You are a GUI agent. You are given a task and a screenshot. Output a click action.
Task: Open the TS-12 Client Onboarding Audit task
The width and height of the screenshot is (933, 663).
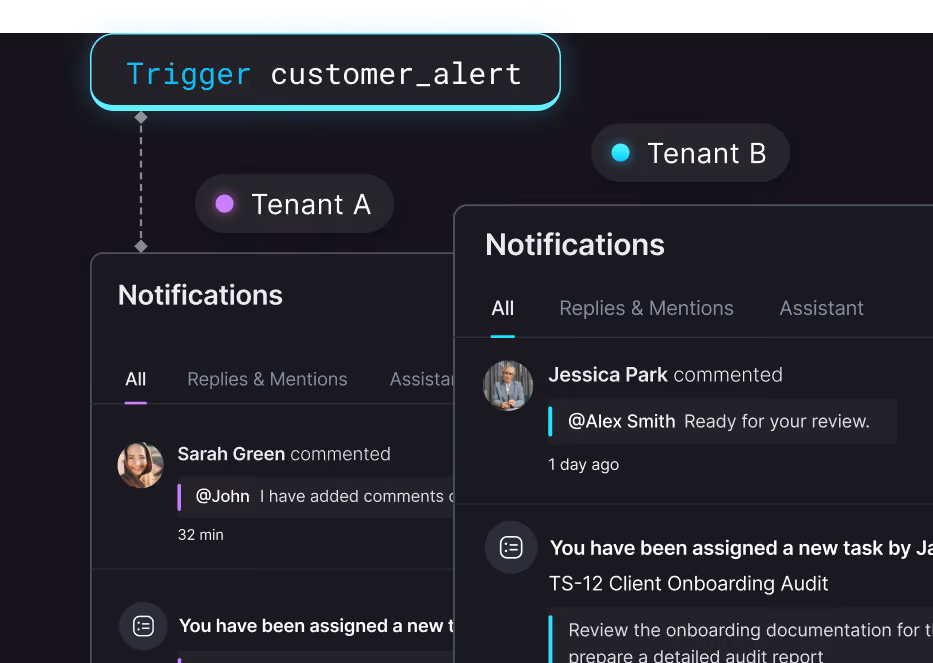(688, 583)
